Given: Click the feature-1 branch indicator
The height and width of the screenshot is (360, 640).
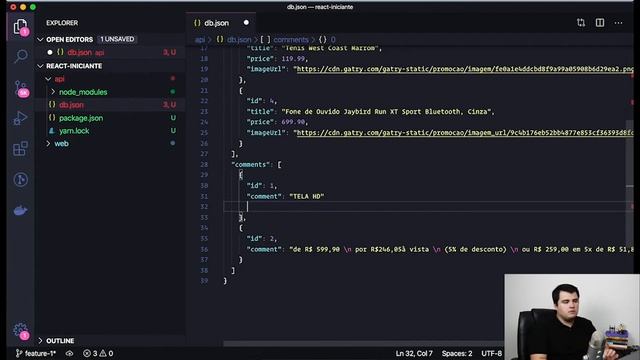Looking at the screenshot, I should [x=35, y=353].
